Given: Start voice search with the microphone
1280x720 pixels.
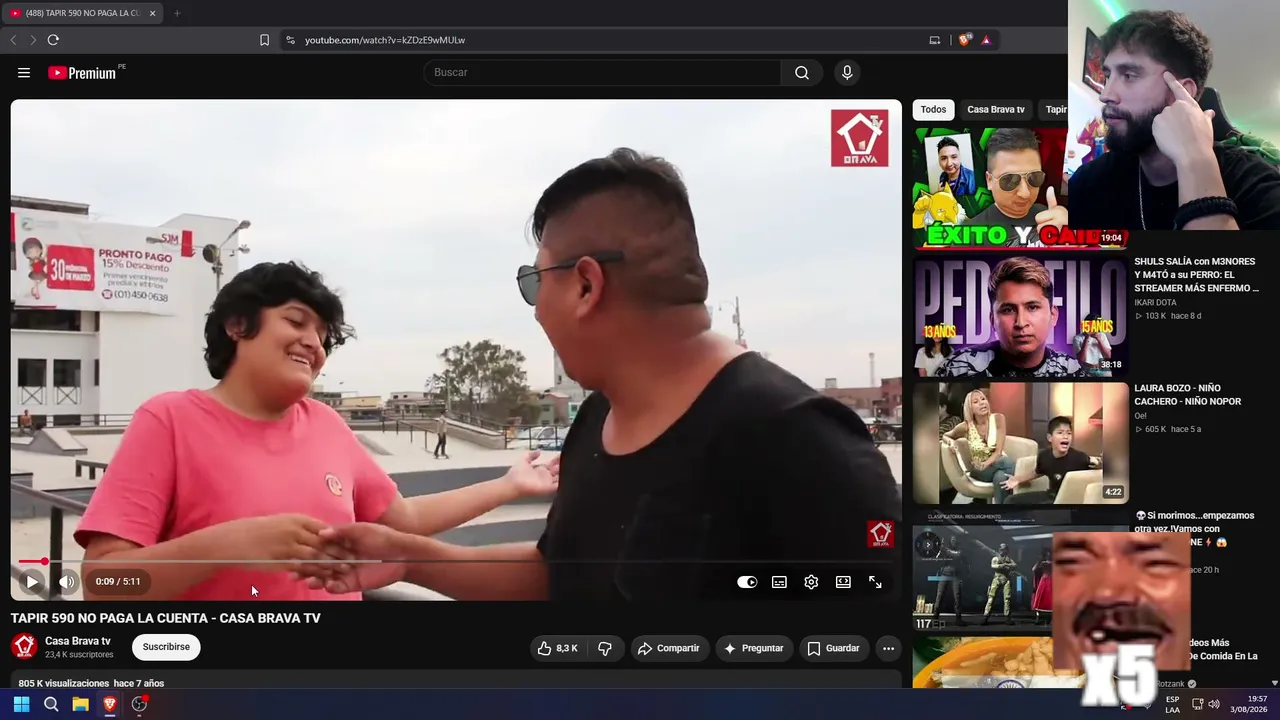Looking at the screenshot, I should click(x=847, y=72).
